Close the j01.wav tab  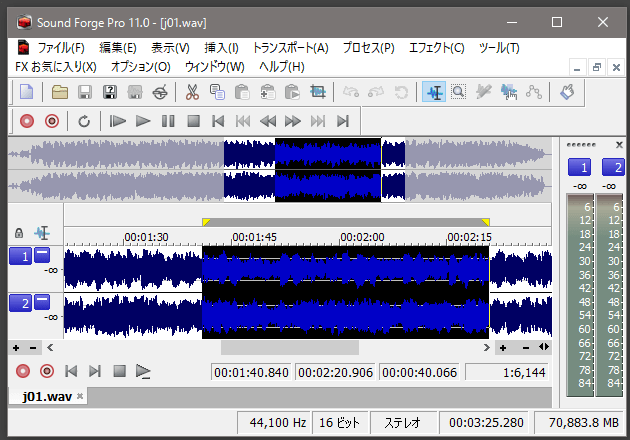(x=80, y=396)
